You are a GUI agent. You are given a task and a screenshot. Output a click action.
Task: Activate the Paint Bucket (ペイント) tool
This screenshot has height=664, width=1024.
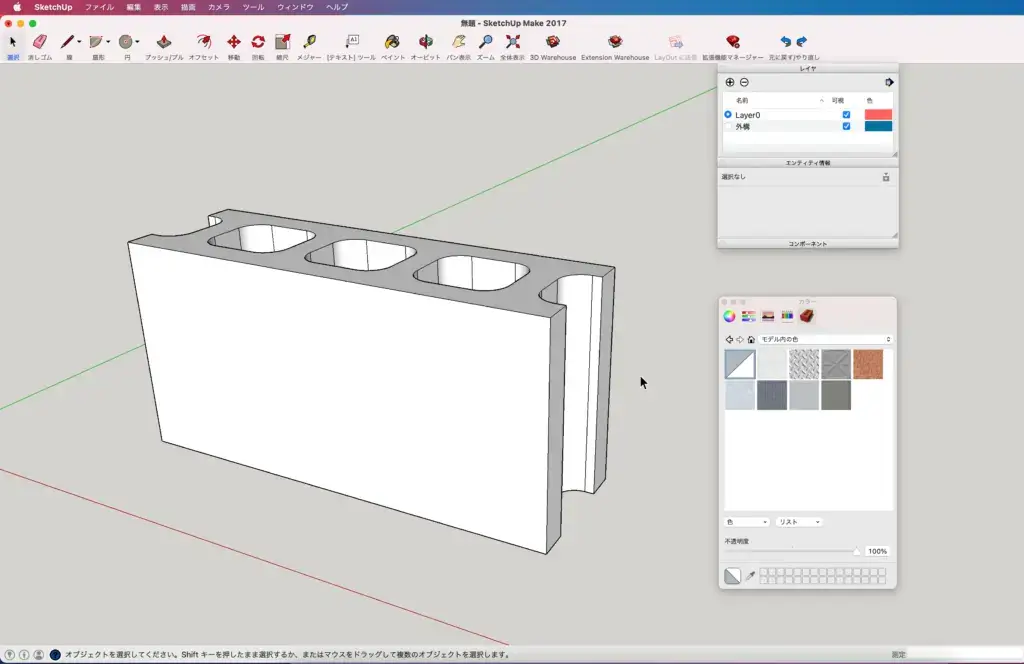[392, 42]
